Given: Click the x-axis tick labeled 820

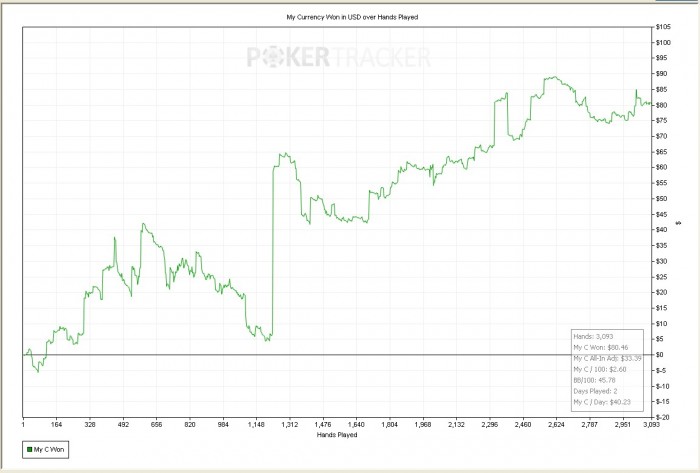Looking at the screenshot, I should (x=190, y=424).
